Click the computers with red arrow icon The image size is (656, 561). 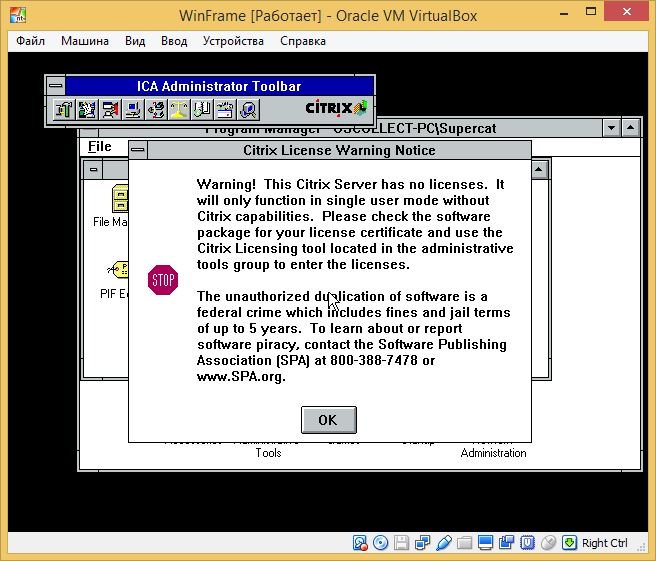pos(110,110)
